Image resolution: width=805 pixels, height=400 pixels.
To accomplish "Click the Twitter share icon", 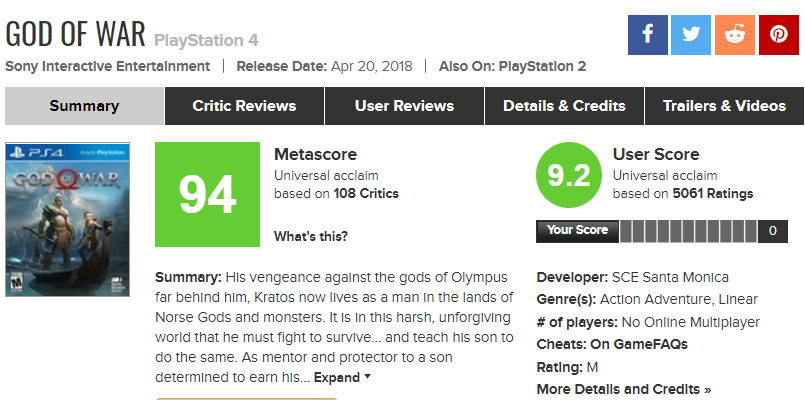I will tap(691, 35).
